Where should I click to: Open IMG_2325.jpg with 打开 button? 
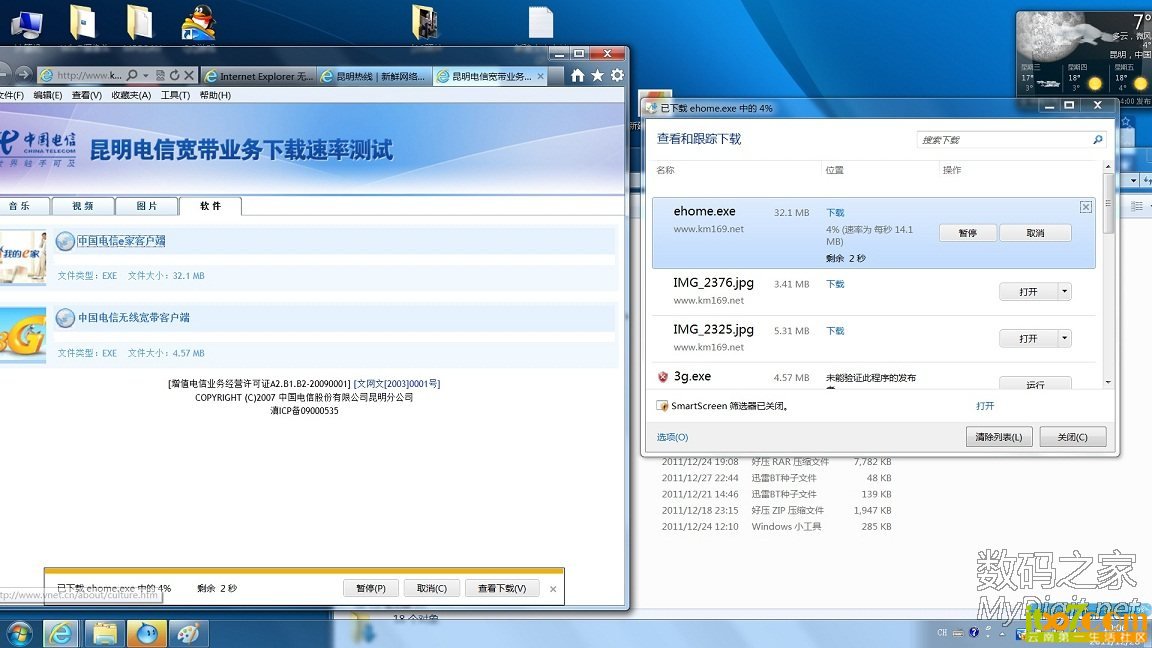point(1029,339)
